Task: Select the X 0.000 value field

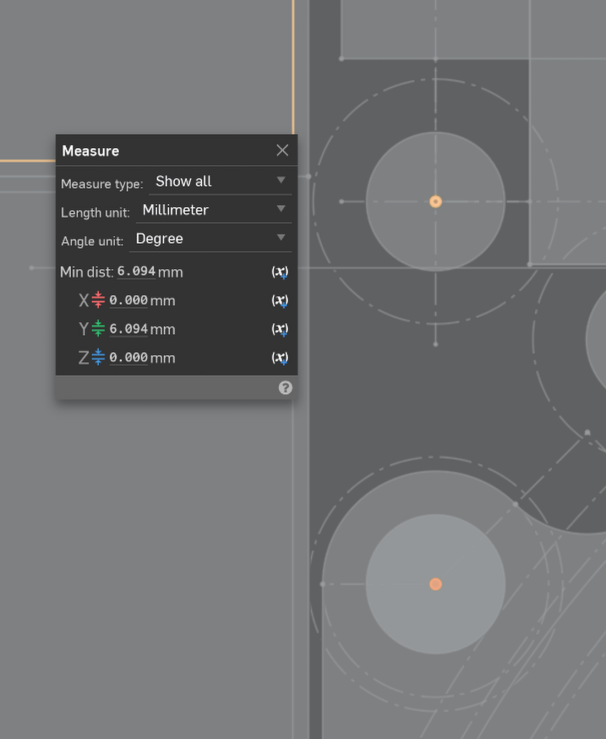Action: click(x=128, y=300)
